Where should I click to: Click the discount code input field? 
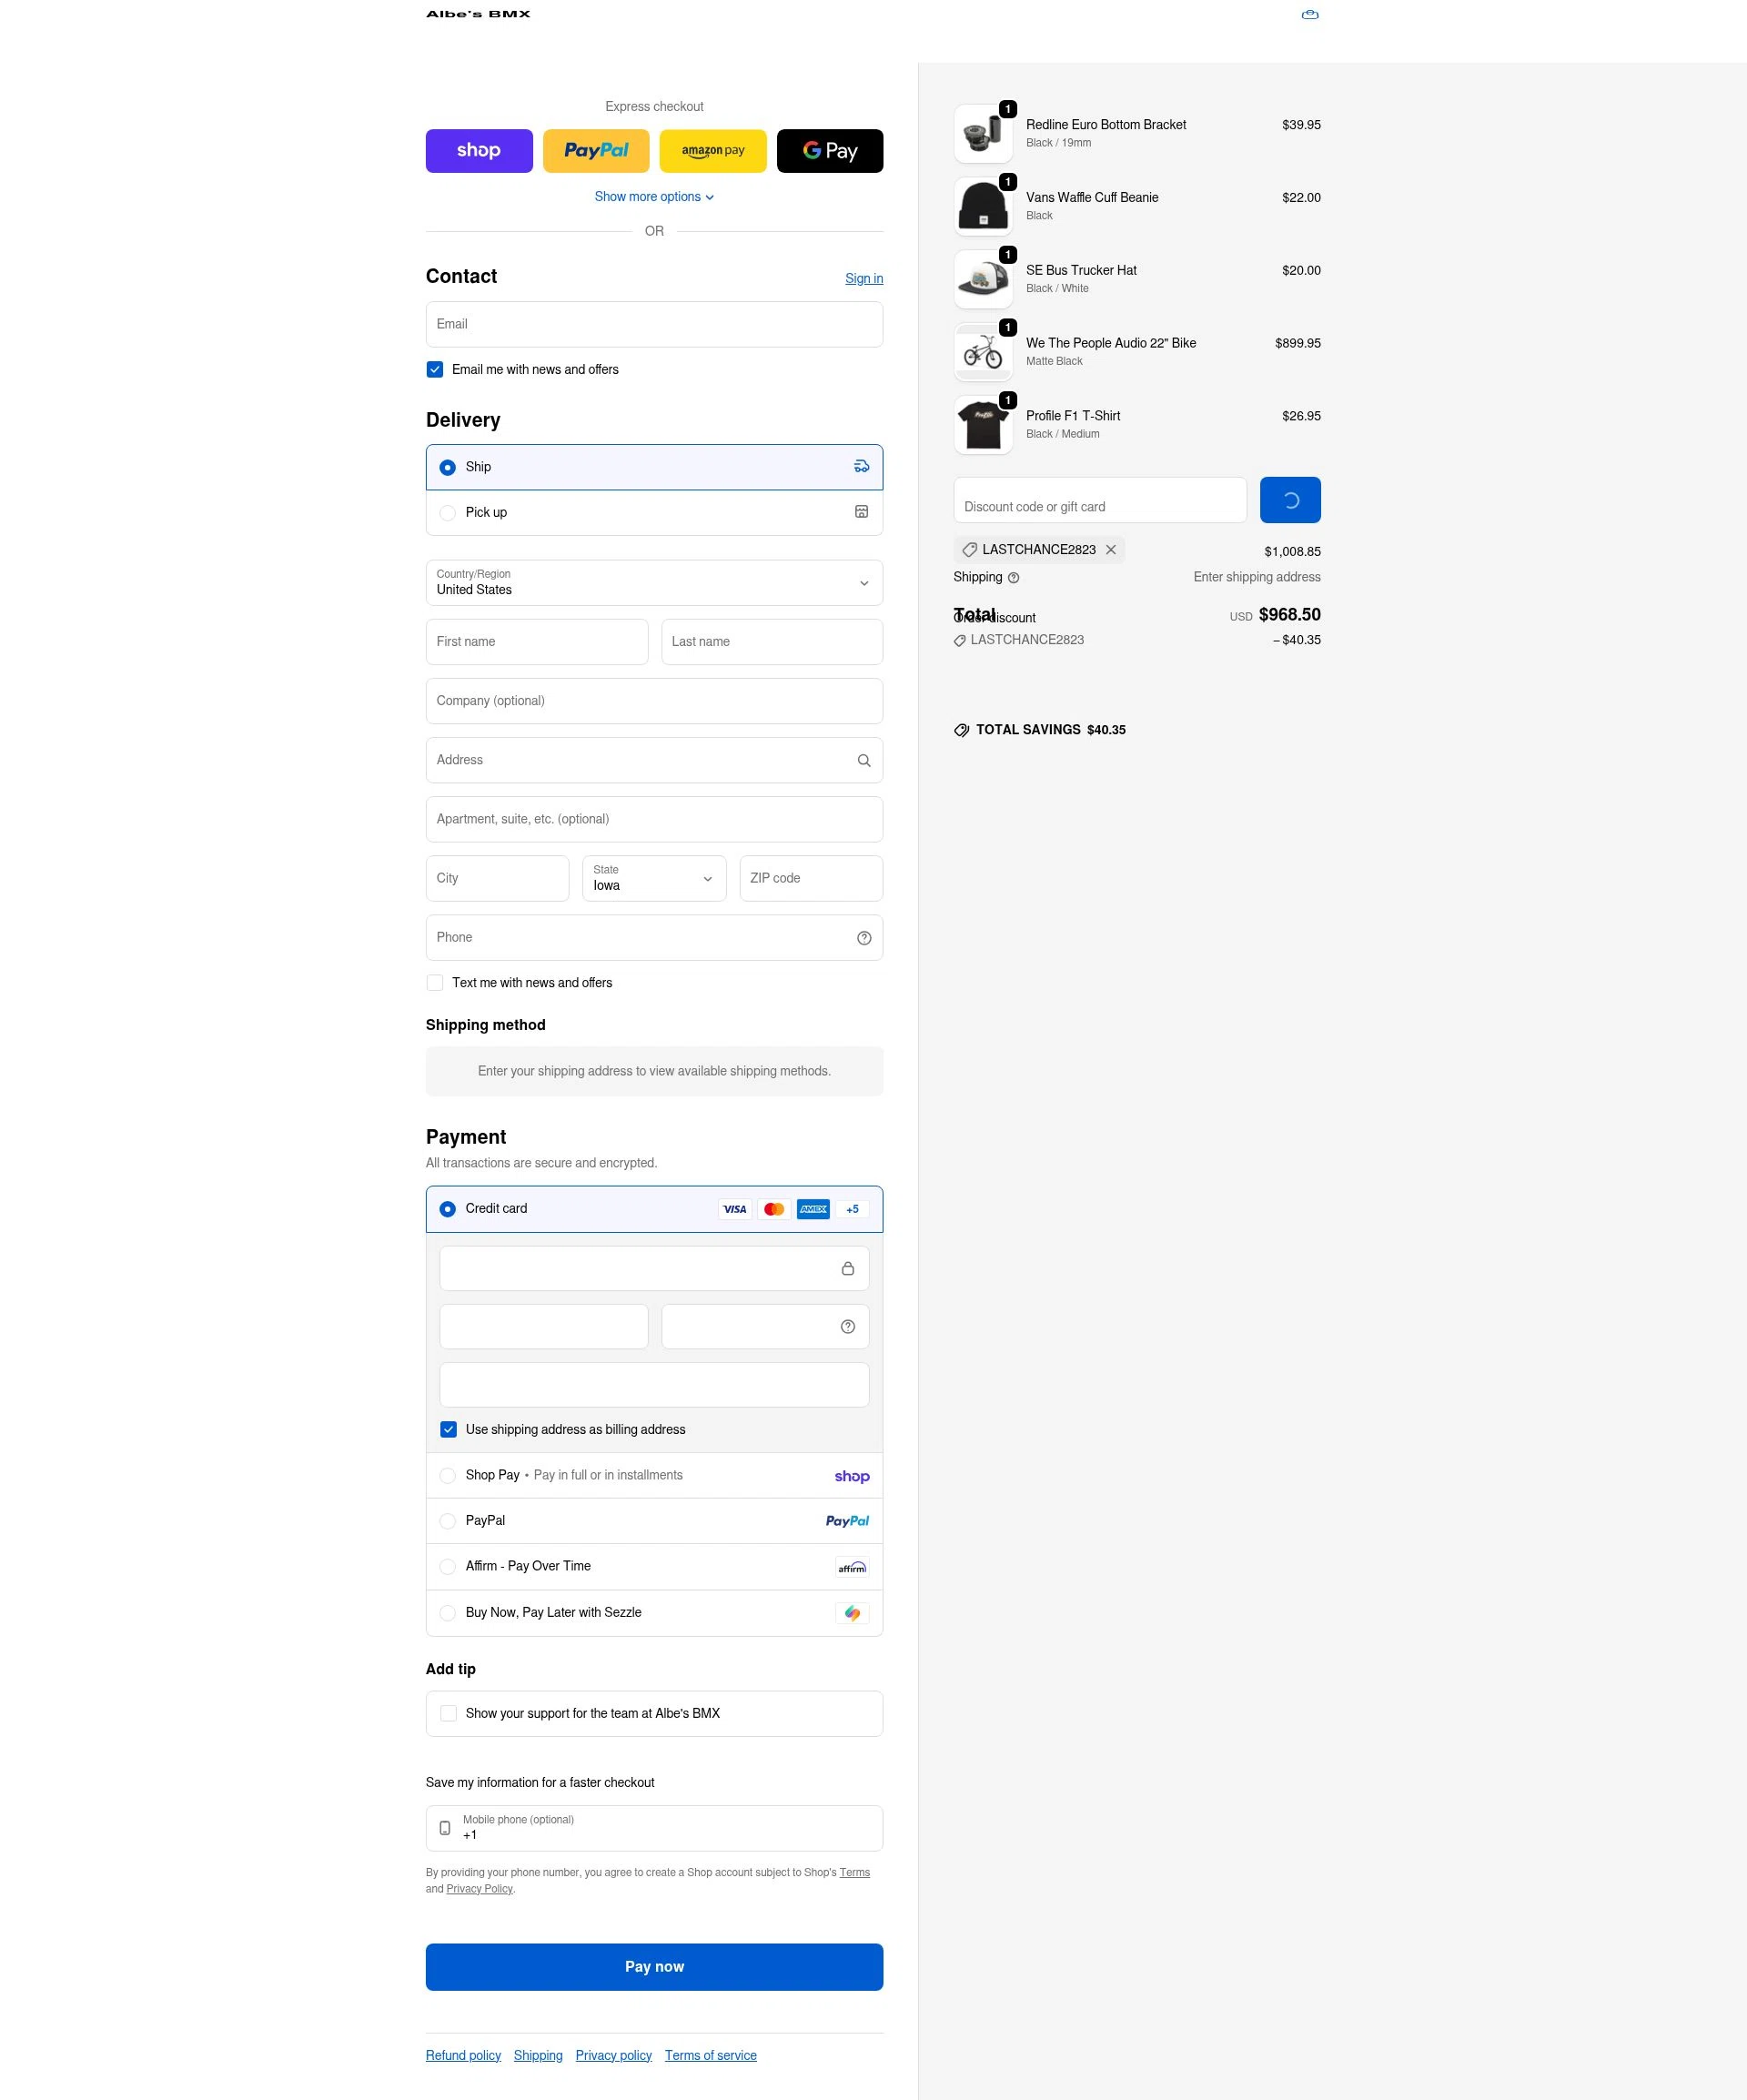1100,499
